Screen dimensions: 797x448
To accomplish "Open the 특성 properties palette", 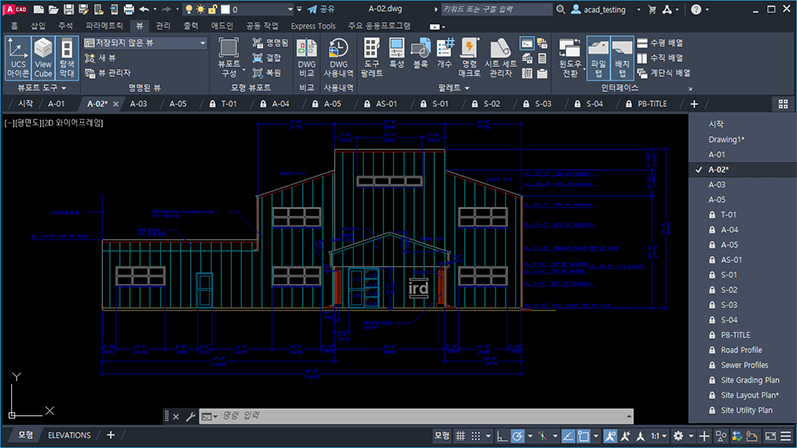I will pyautogui.click(x=396, y=56).
